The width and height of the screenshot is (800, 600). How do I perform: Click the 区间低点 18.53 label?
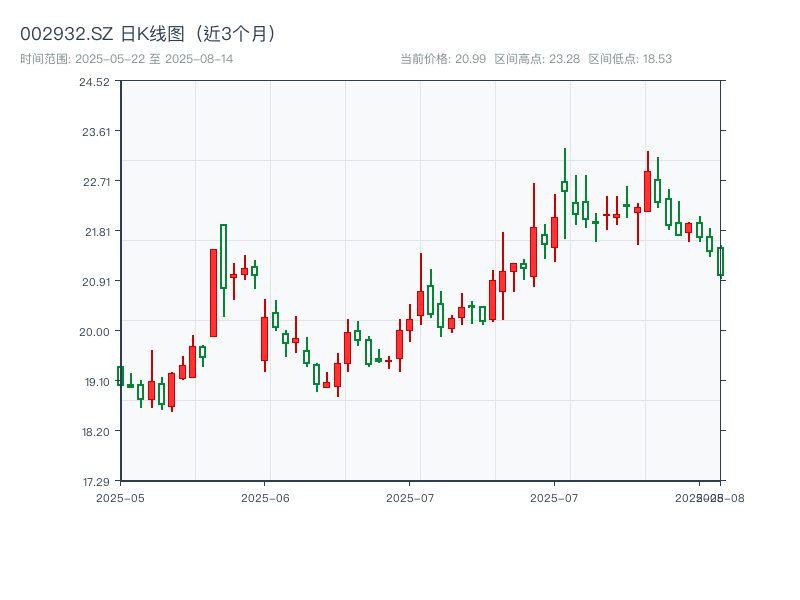point(630,59)
